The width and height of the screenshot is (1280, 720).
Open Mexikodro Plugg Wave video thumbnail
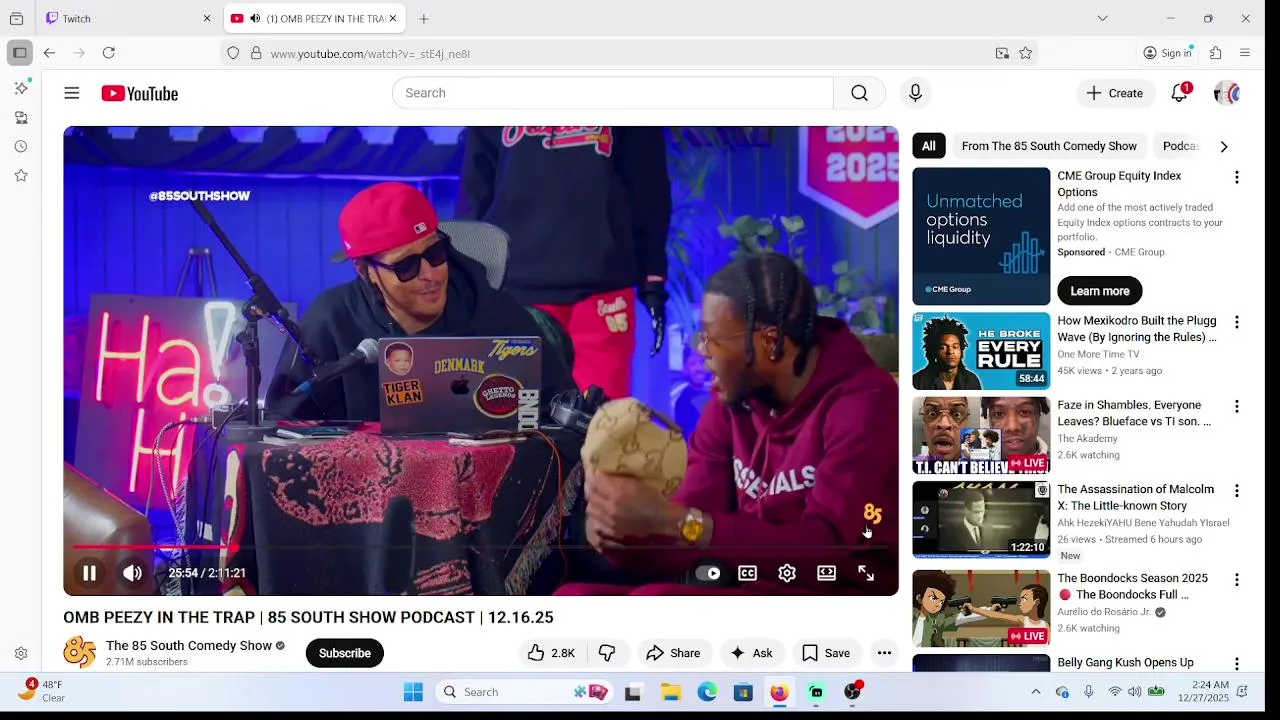coord(981,351)
